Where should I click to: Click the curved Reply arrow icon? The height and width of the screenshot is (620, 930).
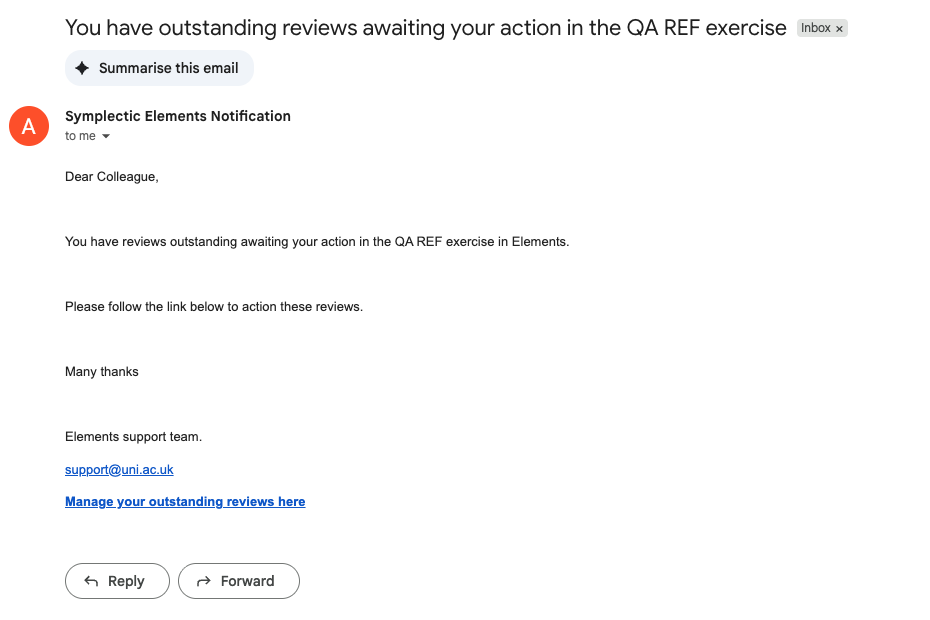[91, 581]
